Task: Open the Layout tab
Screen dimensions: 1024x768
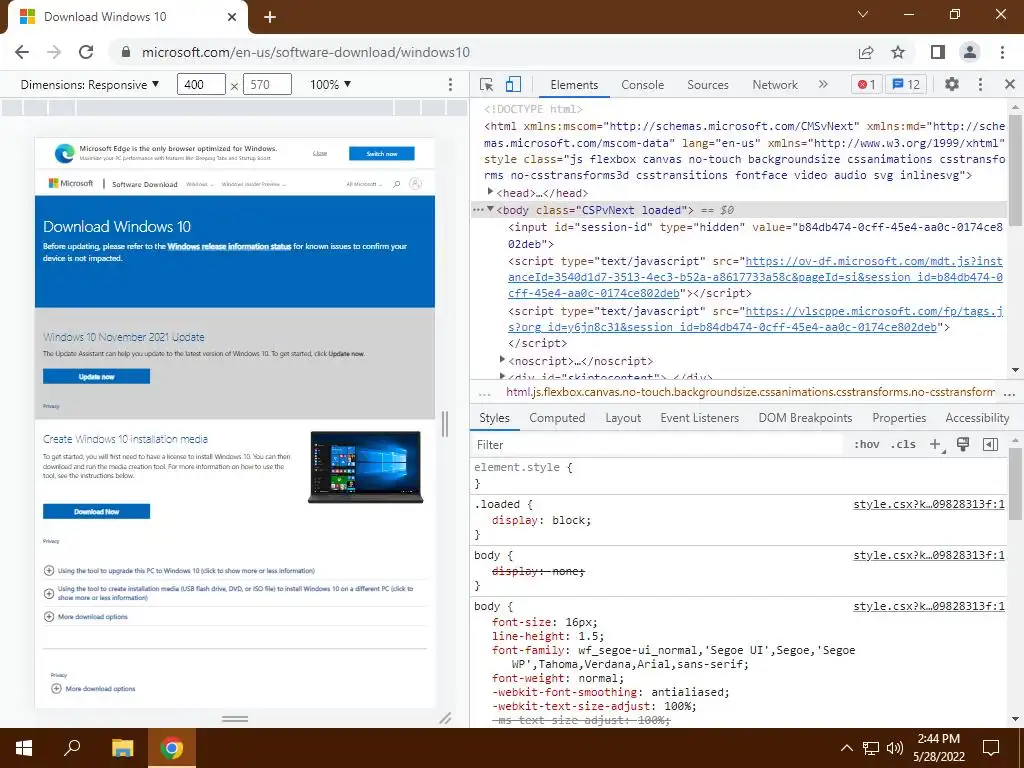Action: pyautogui.click(x=623, y=418)
